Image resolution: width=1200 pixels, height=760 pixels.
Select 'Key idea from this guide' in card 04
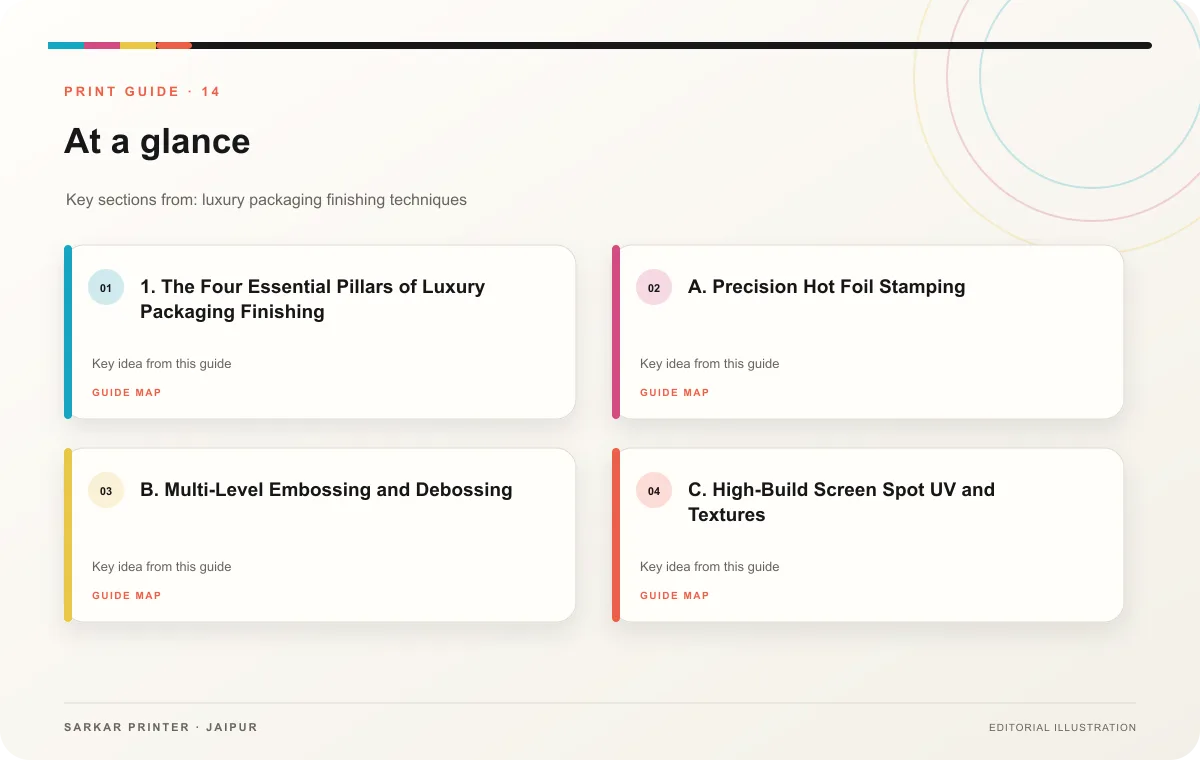click(x=710, y=567)
